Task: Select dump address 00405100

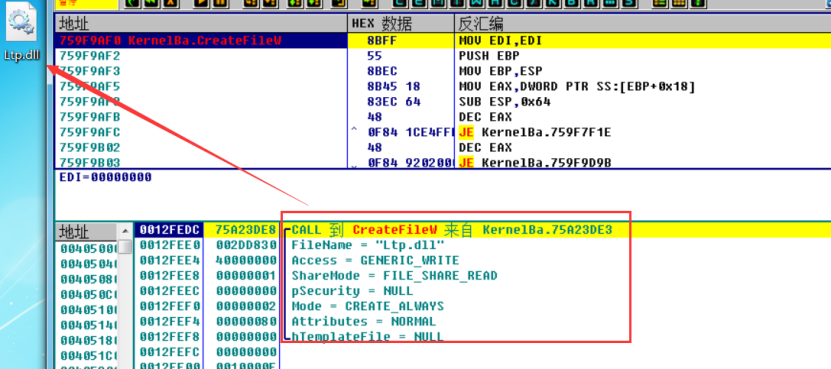Action: tap(88, 309)
